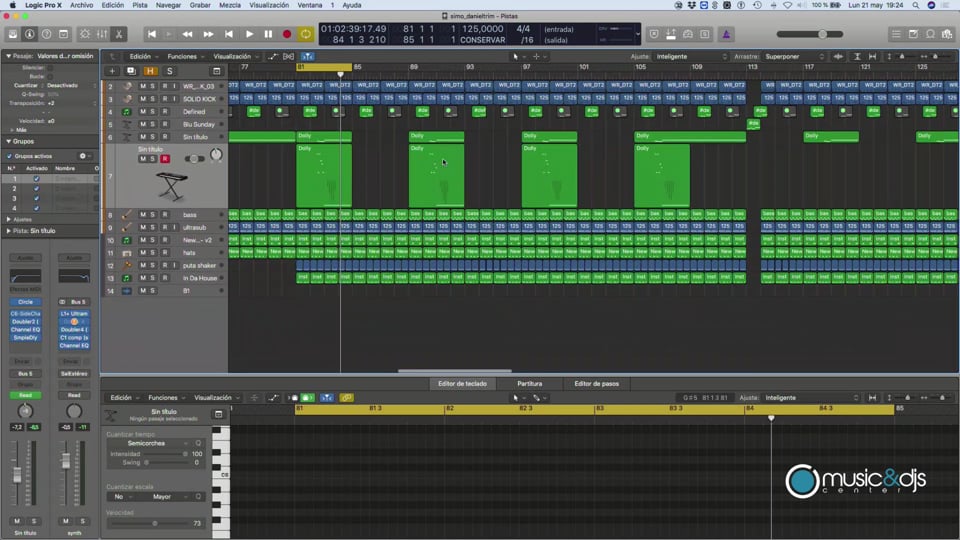
Task: Open LCD display options arrow
Action: point(638,34)
